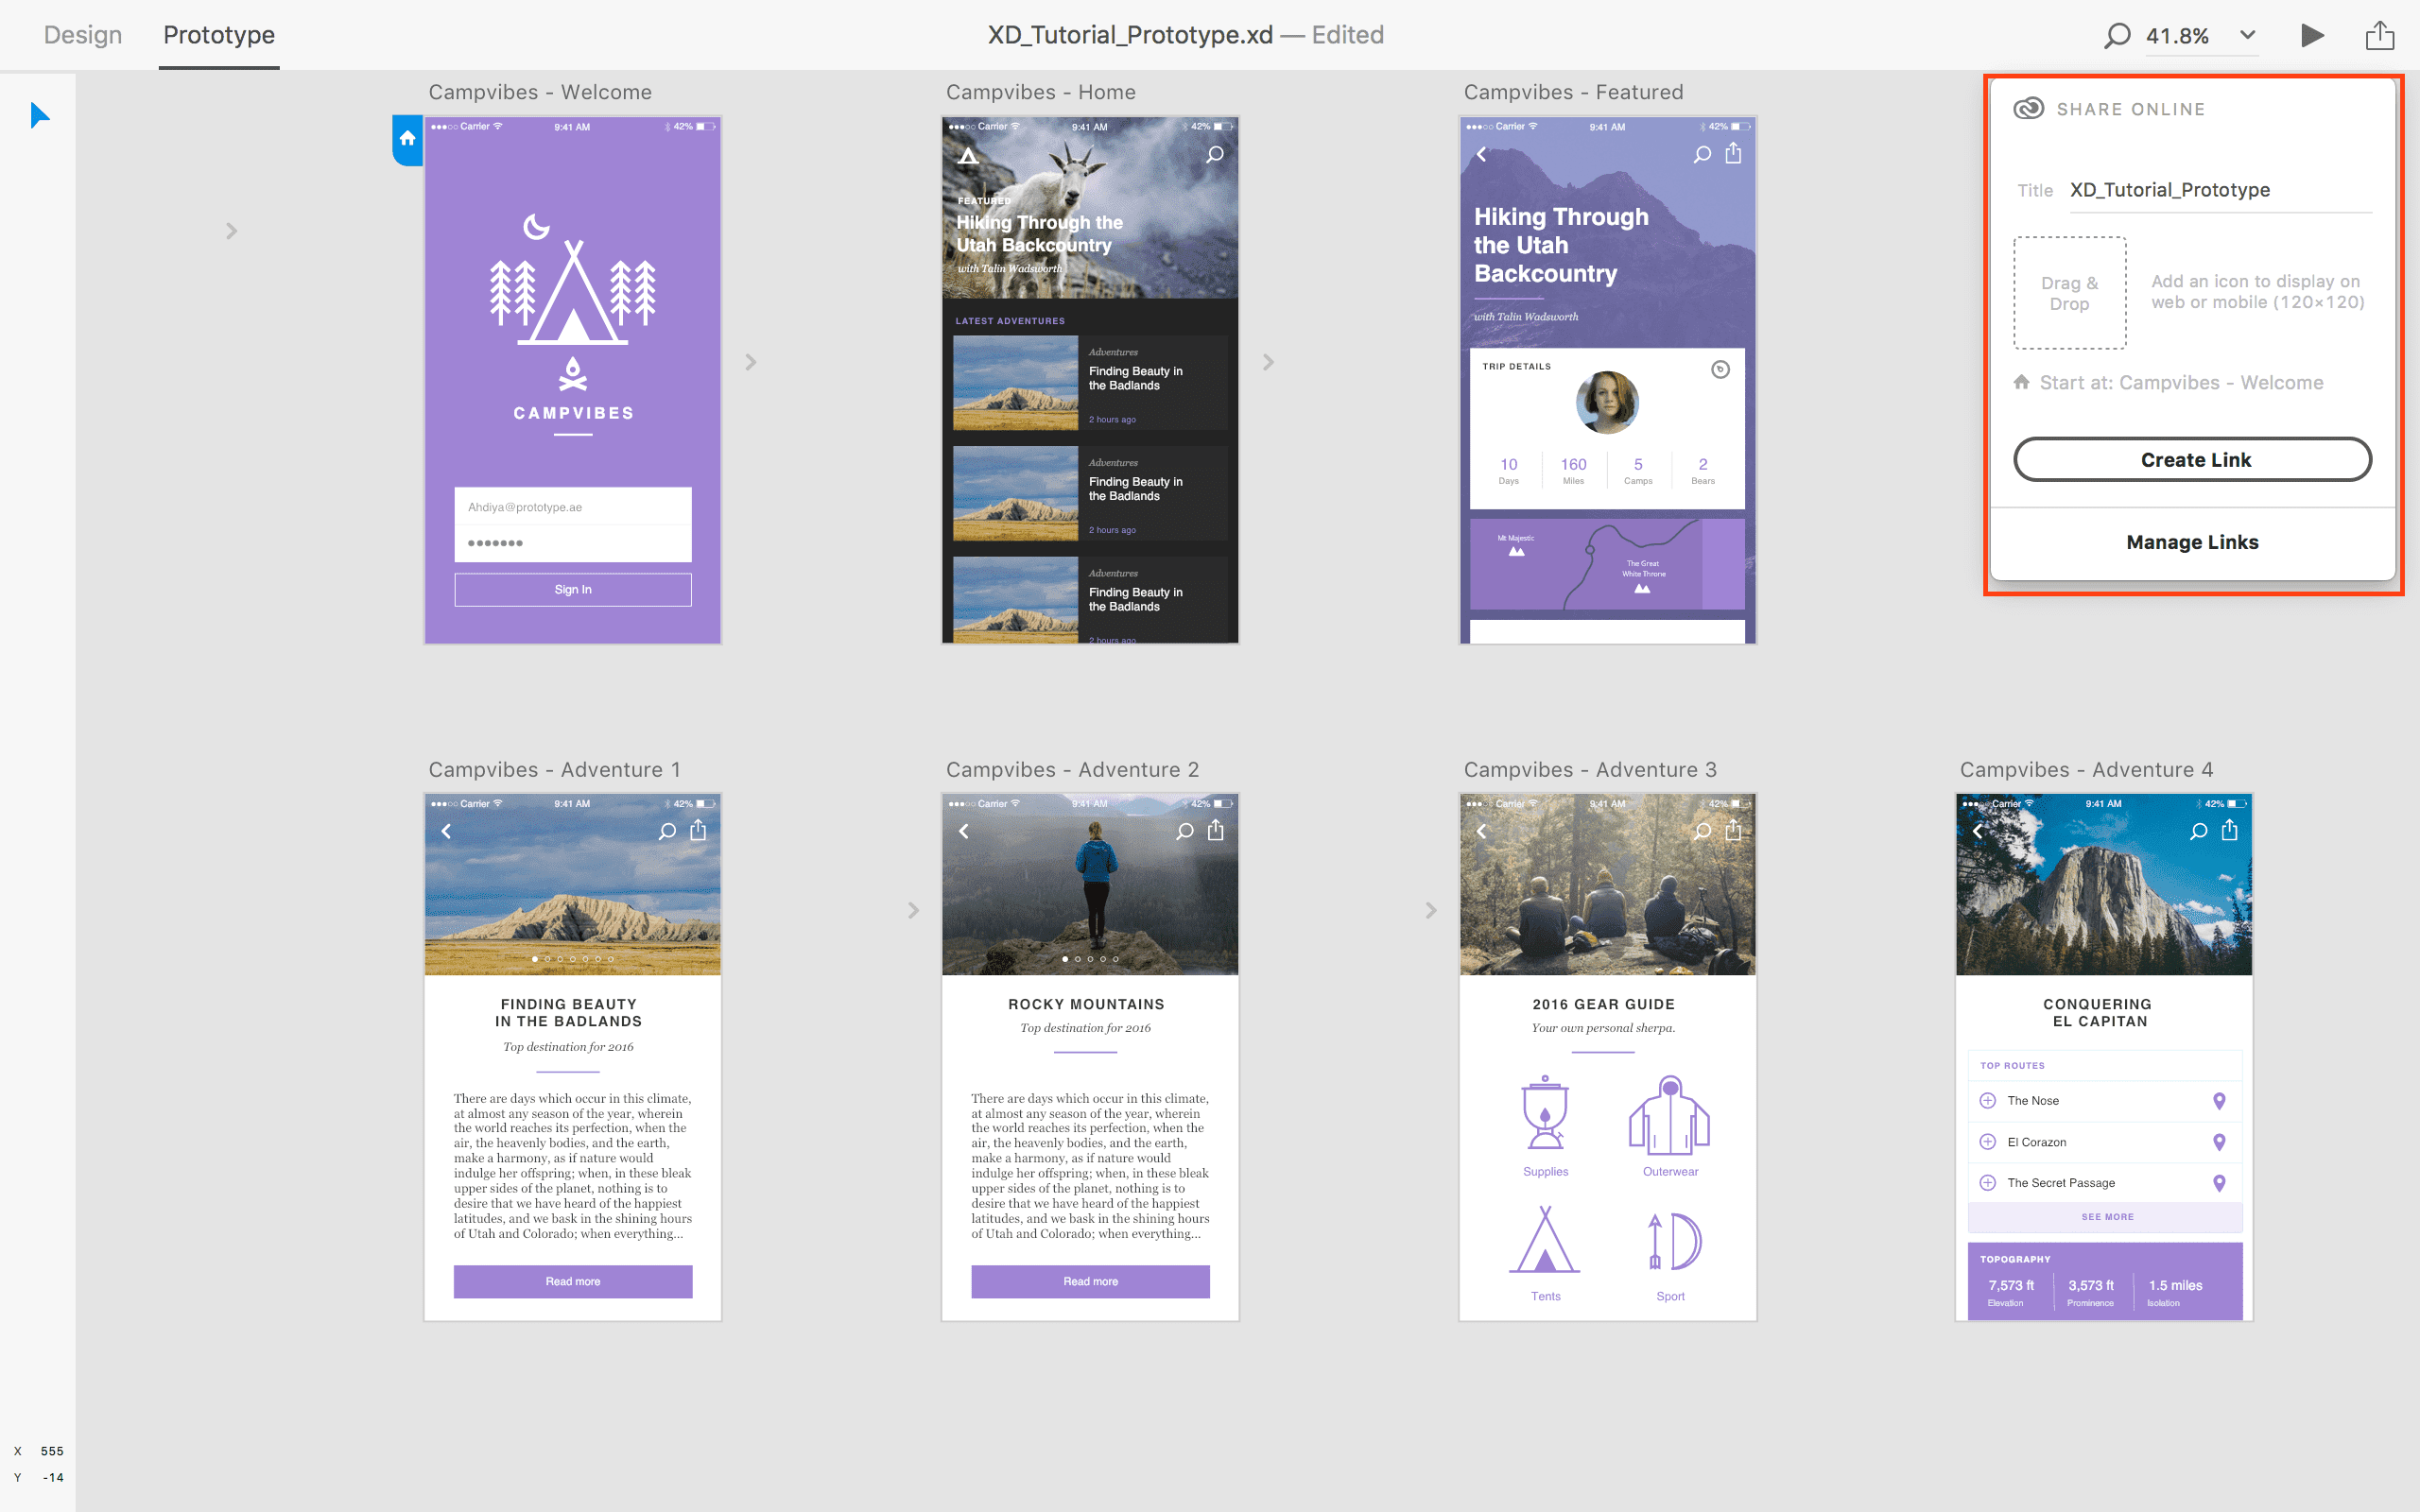The image size is (2420, 1512).
Task: Select the Prototype tab
Action: [219, 35]
